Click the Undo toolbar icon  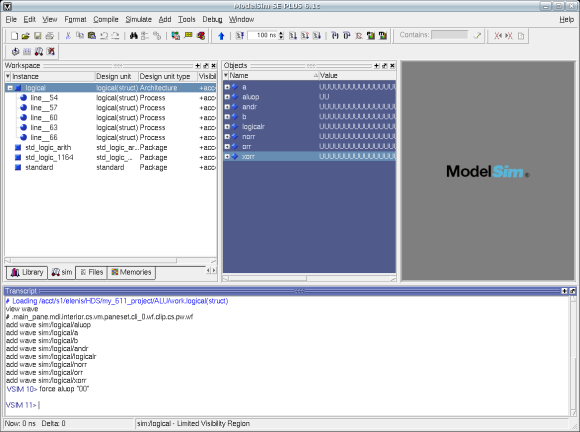(104, 36)
